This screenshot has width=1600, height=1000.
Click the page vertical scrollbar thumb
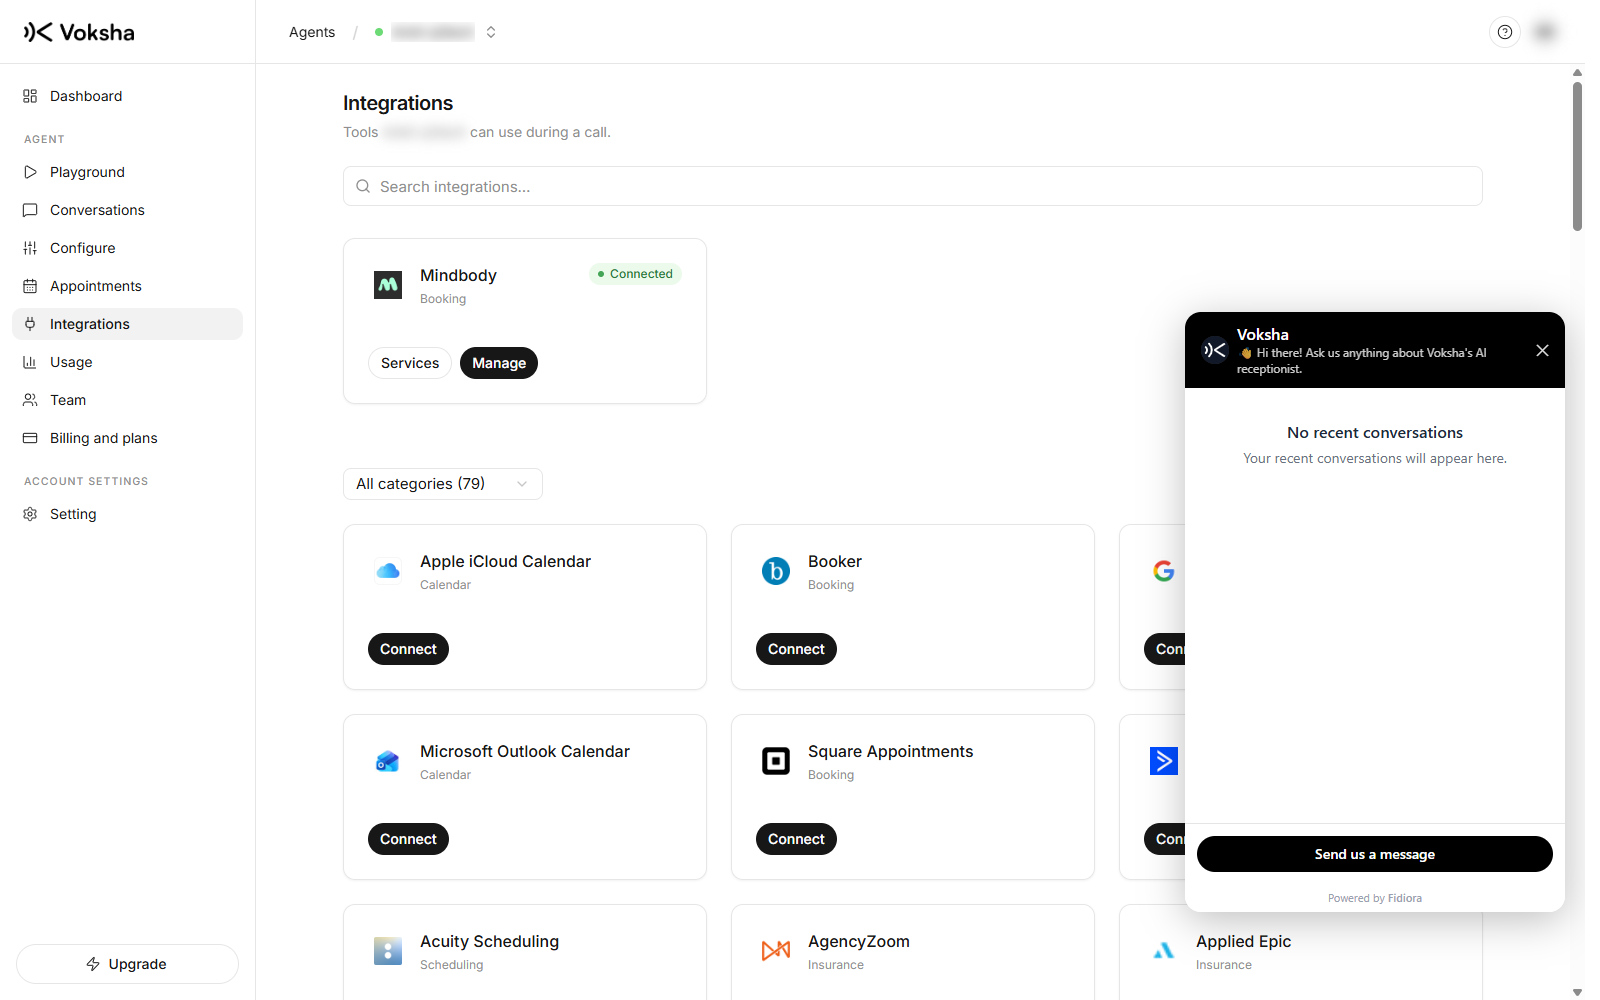pos(1577,156)
